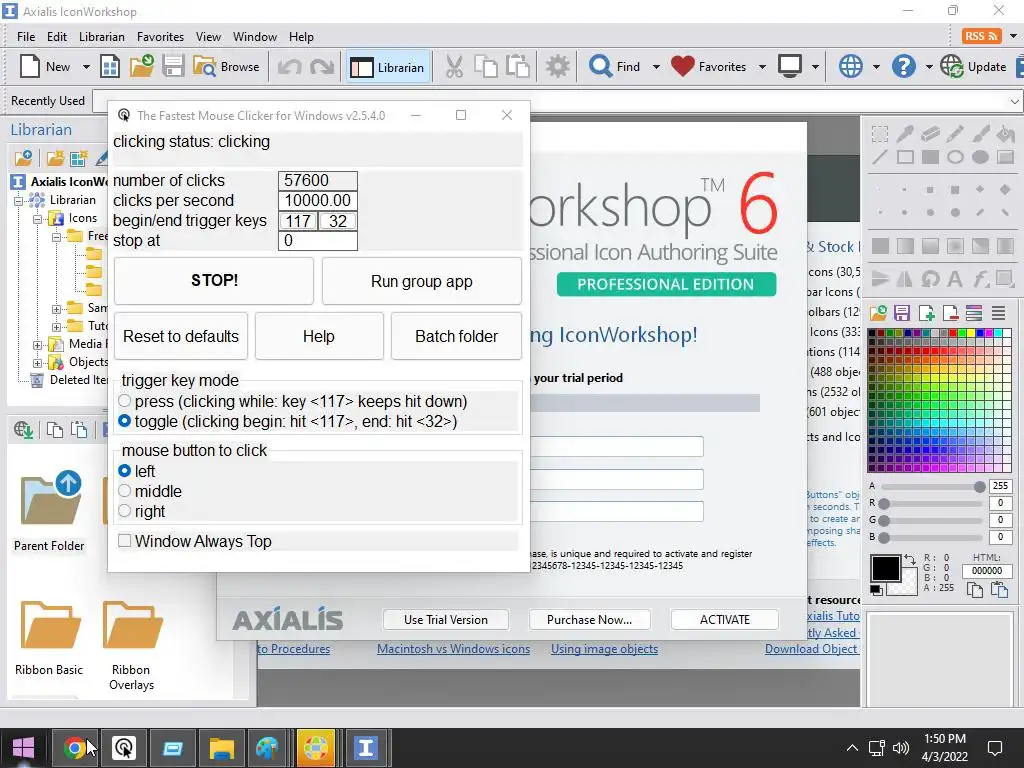This screenshot has width=1024, height=768.
Task: Click the new icon project grid icon
Action: pyautogui.click(x=110, y=67)
